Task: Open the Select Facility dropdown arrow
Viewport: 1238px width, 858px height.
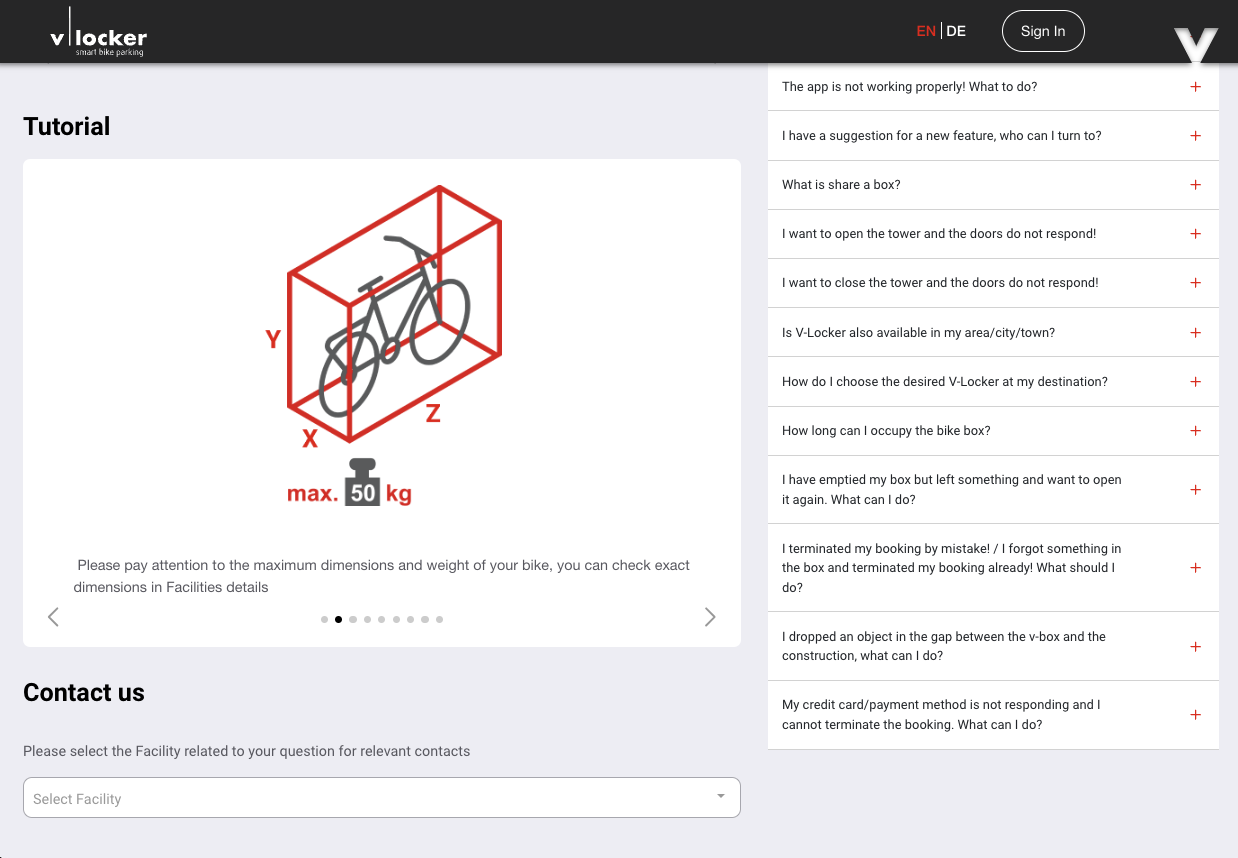Action: (720, 797)
